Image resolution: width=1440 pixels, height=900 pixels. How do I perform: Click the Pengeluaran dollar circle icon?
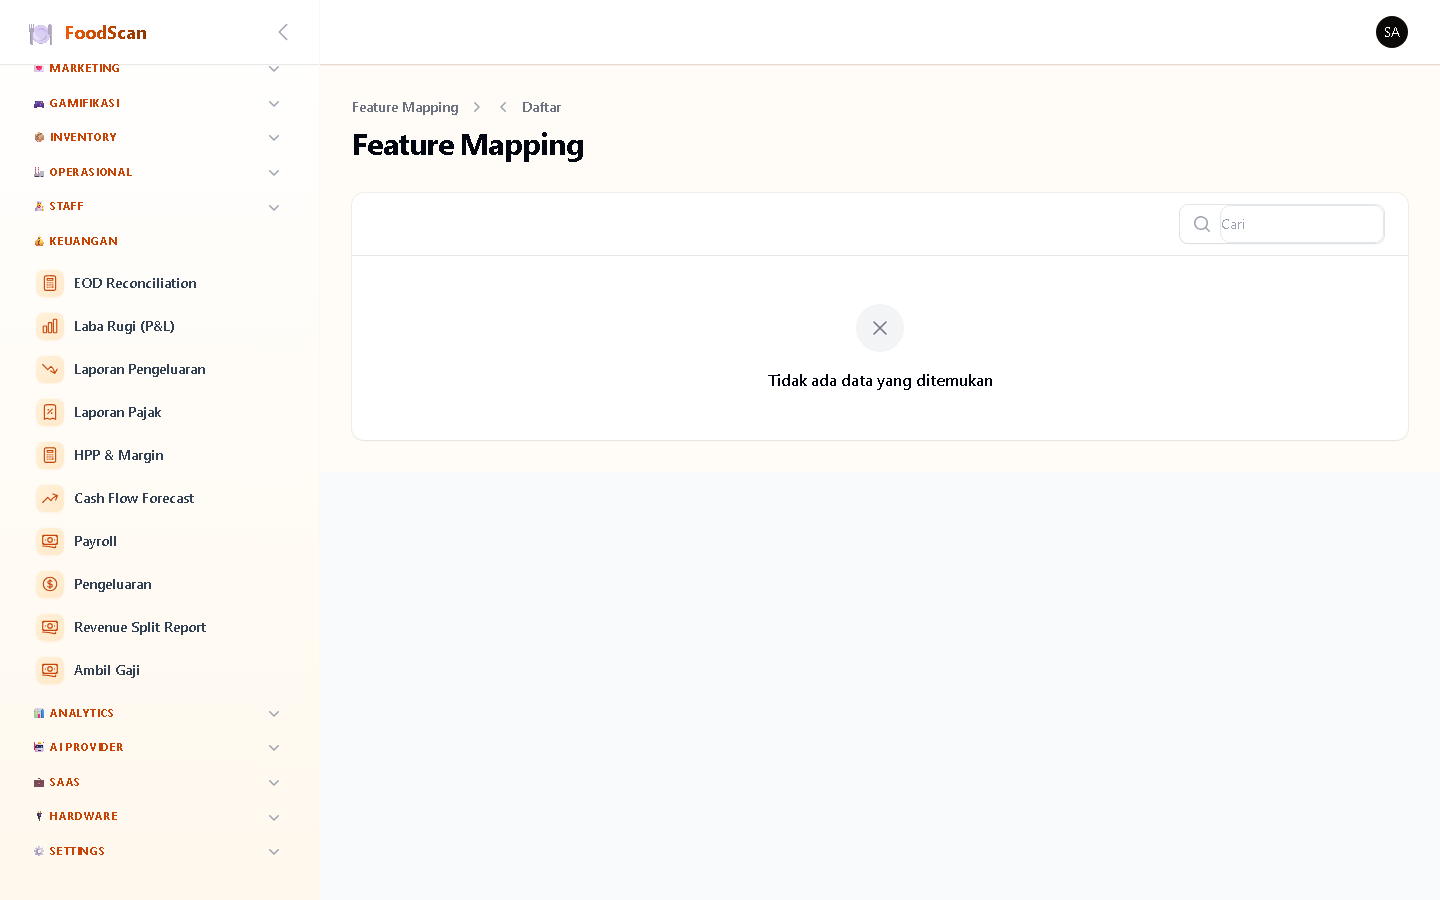[x=50, y=584]
